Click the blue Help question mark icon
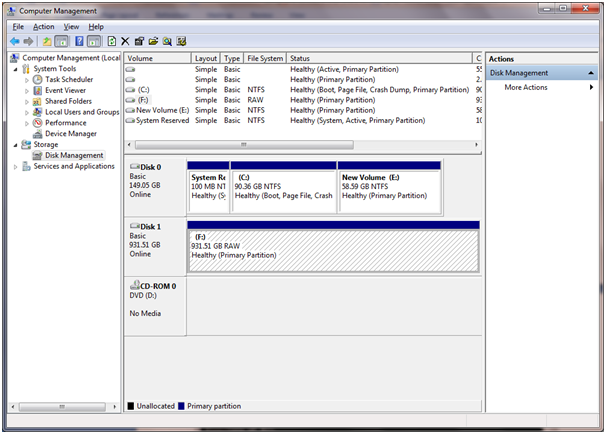This screenshot has height=434, width=606. coord(78,41)
